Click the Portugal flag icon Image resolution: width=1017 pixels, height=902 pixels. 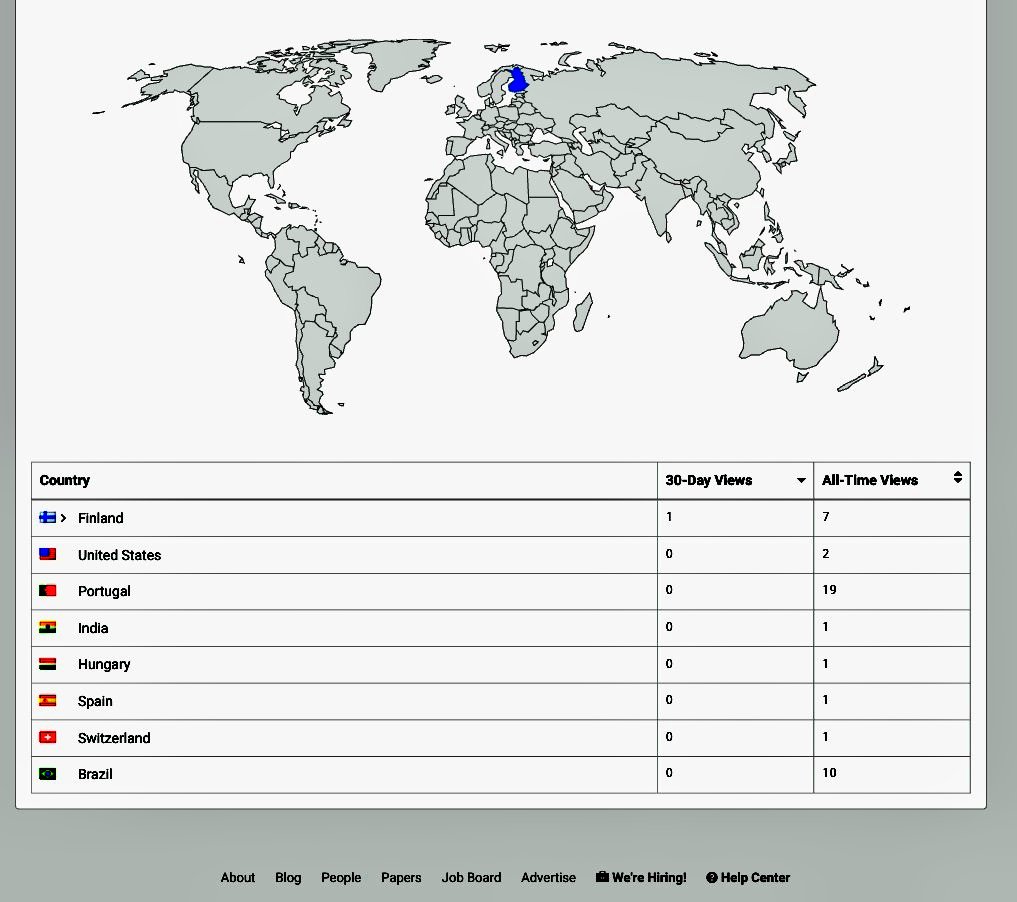(47, 591)
